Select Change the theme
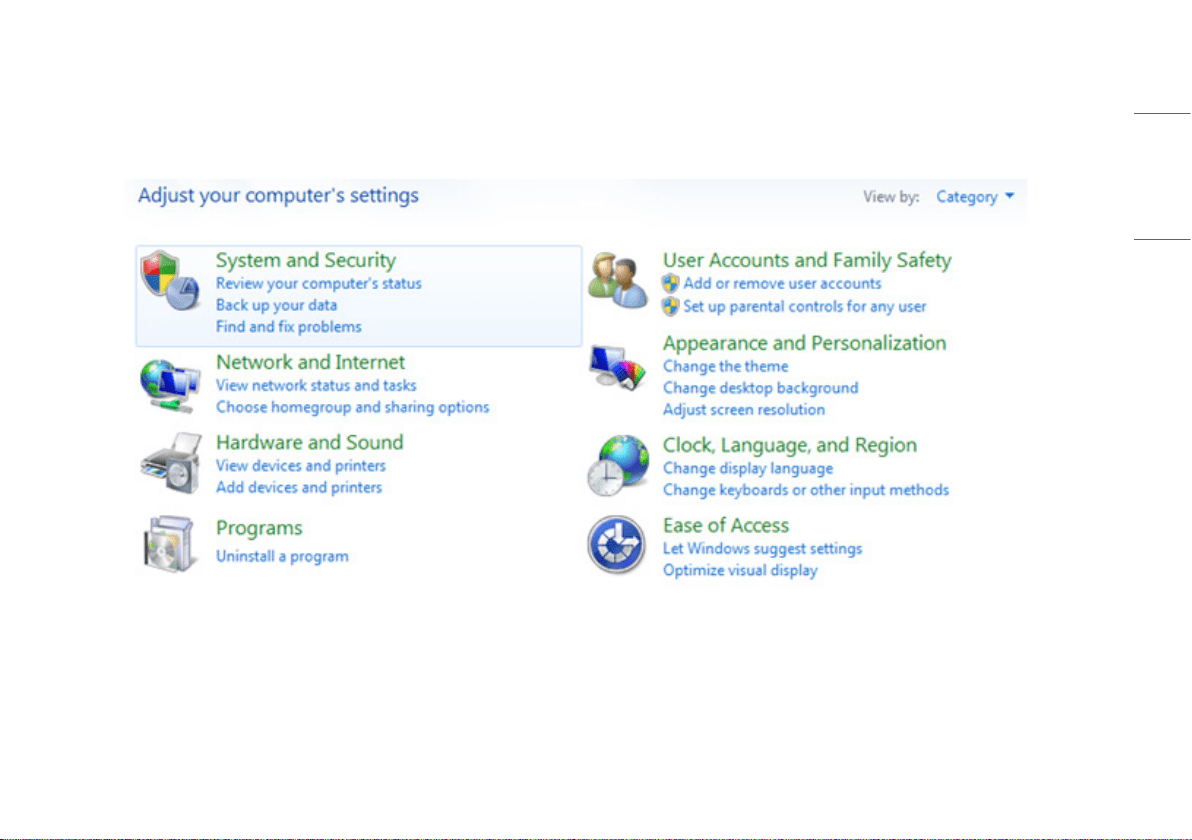 click(725, 366)
